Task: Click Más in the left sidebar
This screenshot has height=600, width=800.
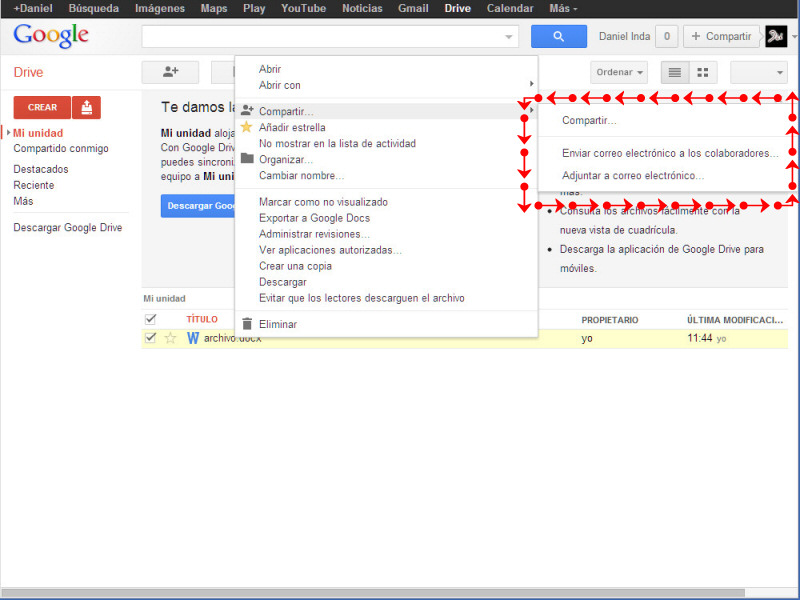Action: 23,201
